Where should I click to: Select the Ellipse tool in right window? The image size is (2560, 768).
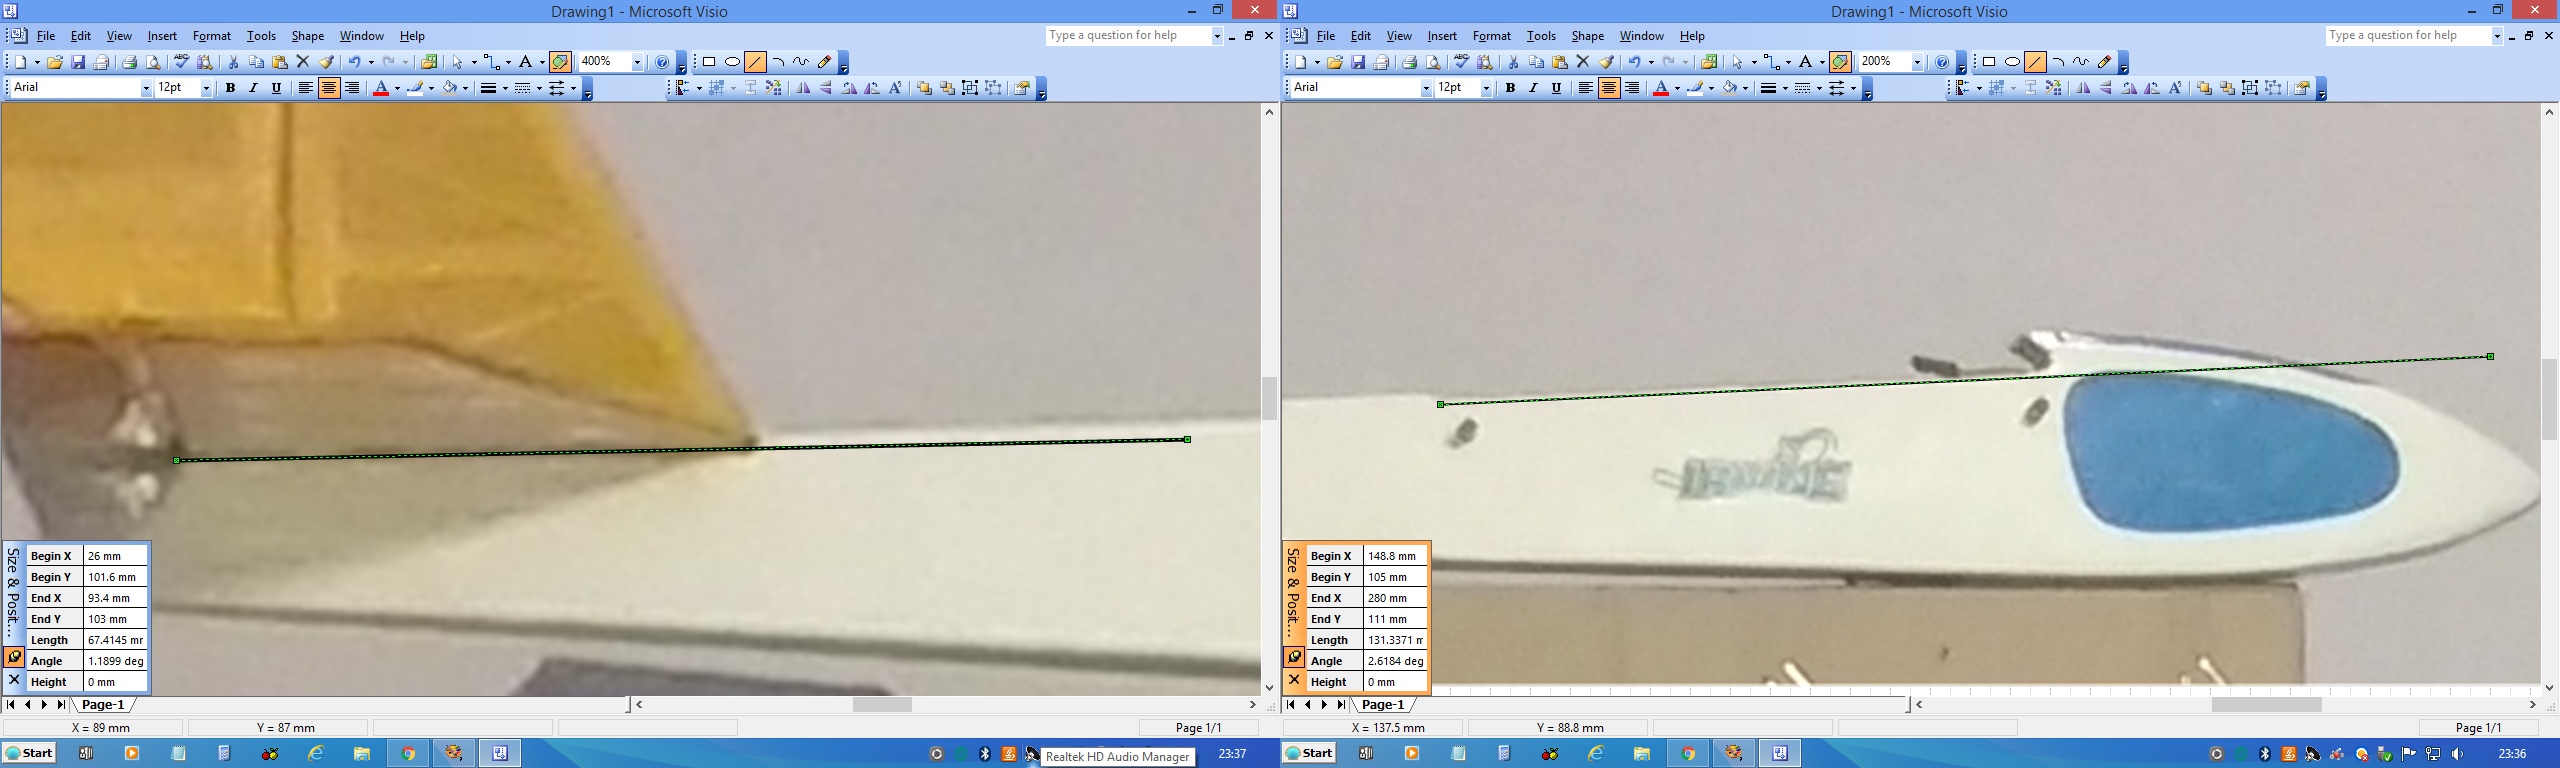[2012, 62]
